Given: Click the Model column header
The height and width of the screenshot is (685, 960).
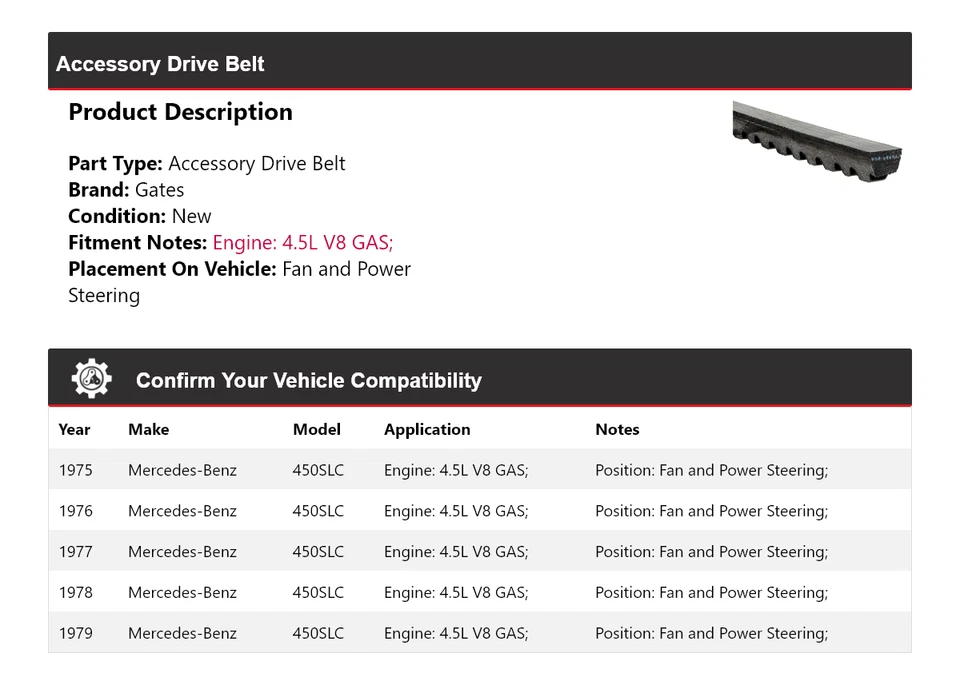Looking at the screenshot, I should 316,429.
